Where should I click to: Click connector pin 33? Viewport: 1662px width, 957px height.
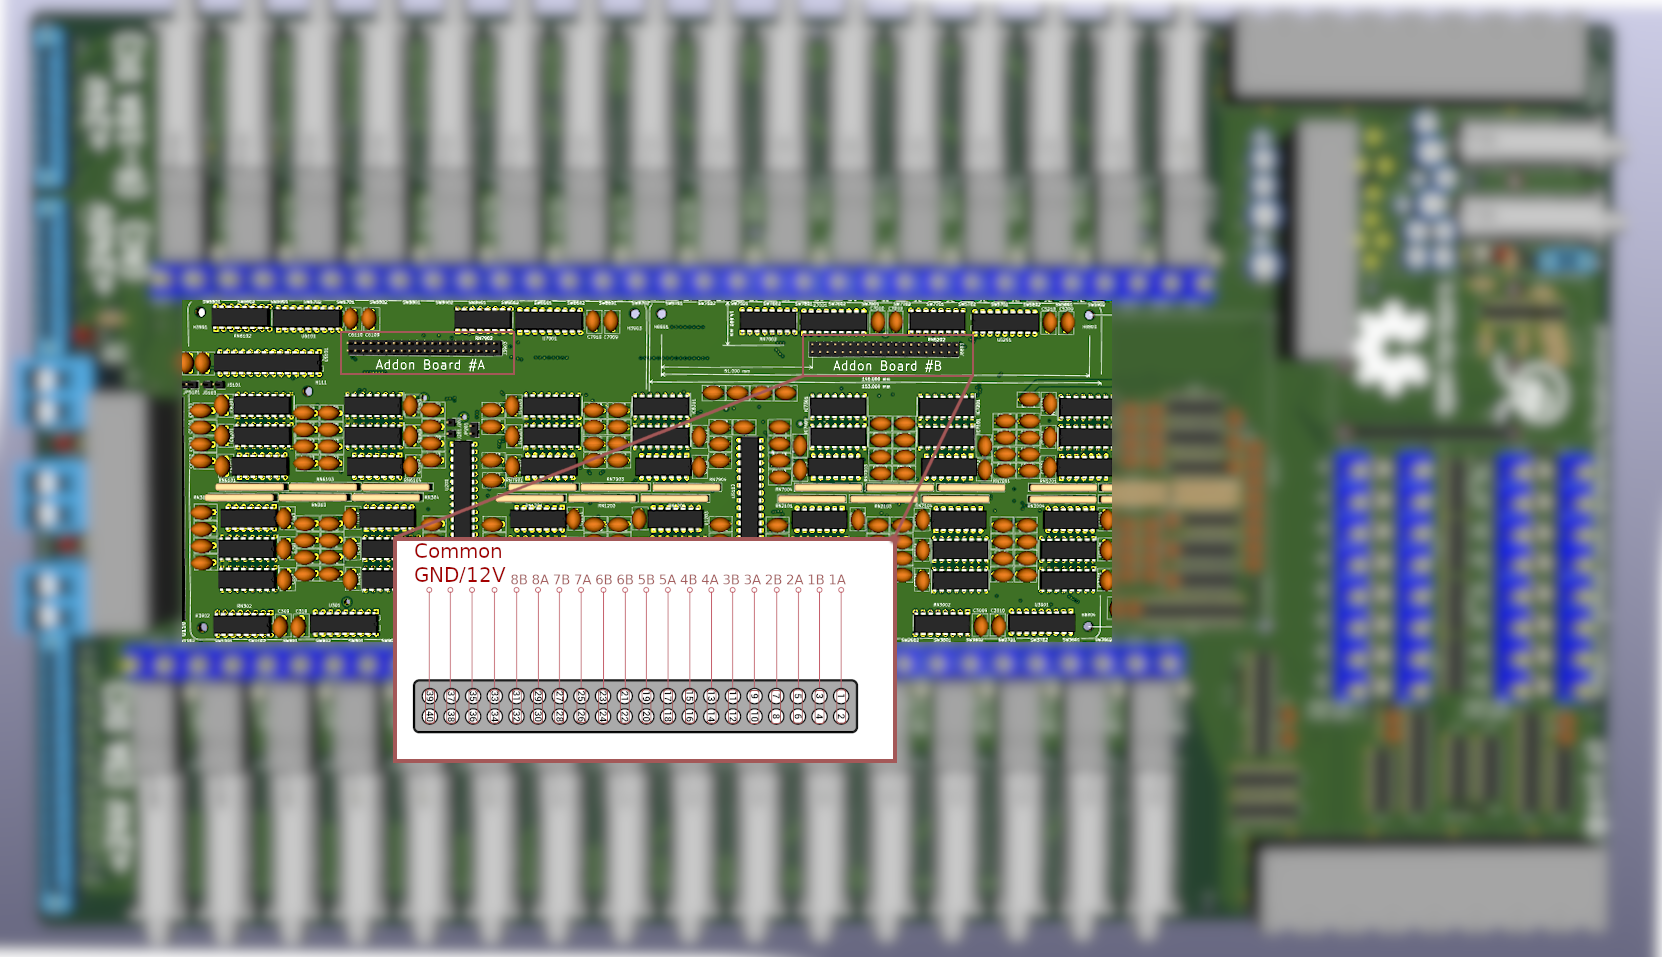pyautogui.click(x=495, y=696)
